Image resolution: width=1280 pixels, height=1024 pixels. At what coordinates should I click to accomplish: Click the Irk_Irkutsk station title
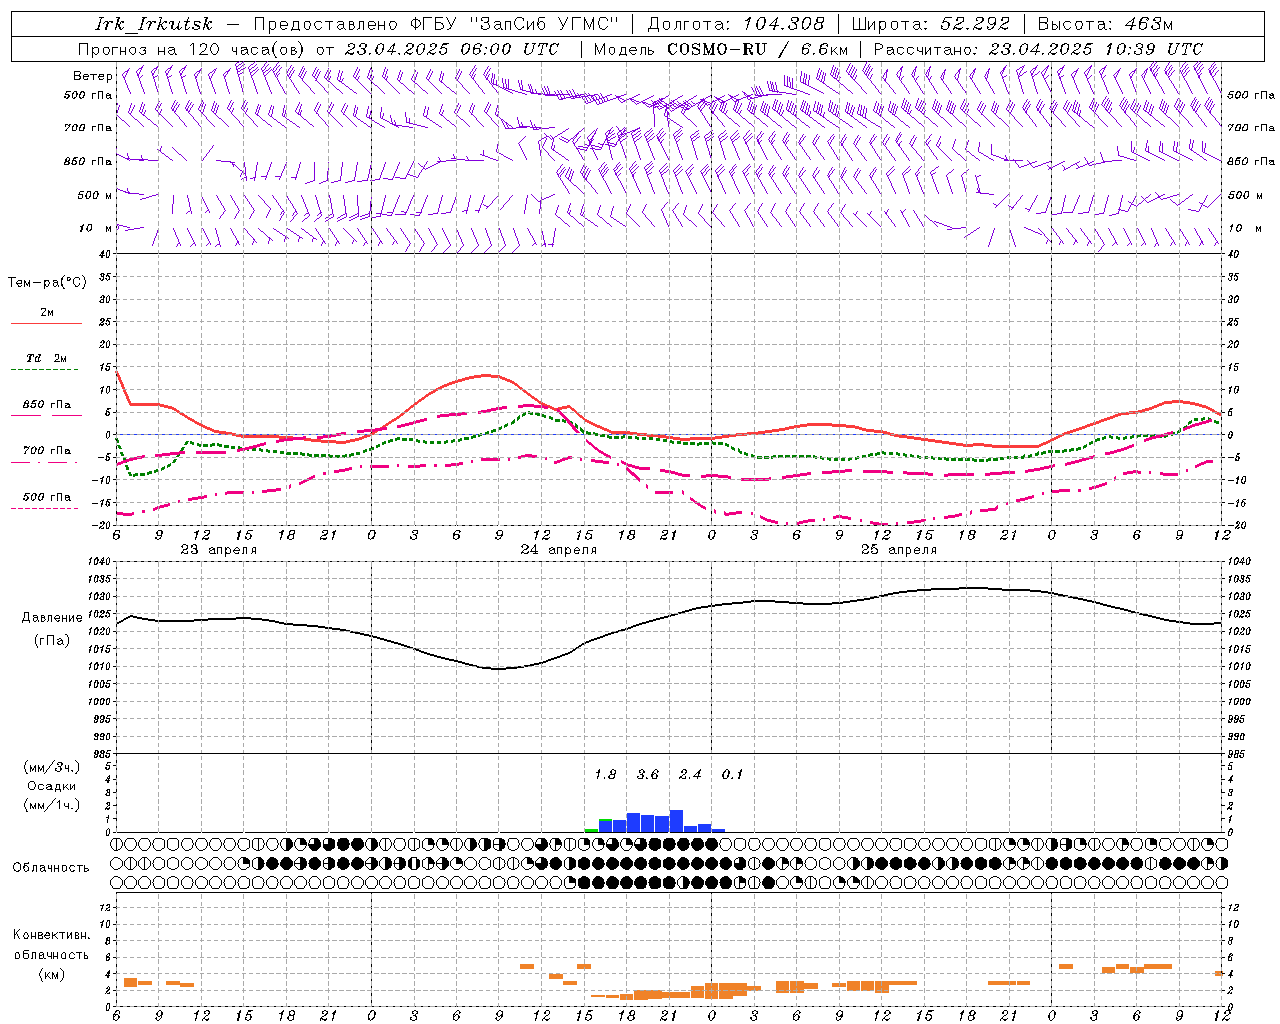coord(153,24)
